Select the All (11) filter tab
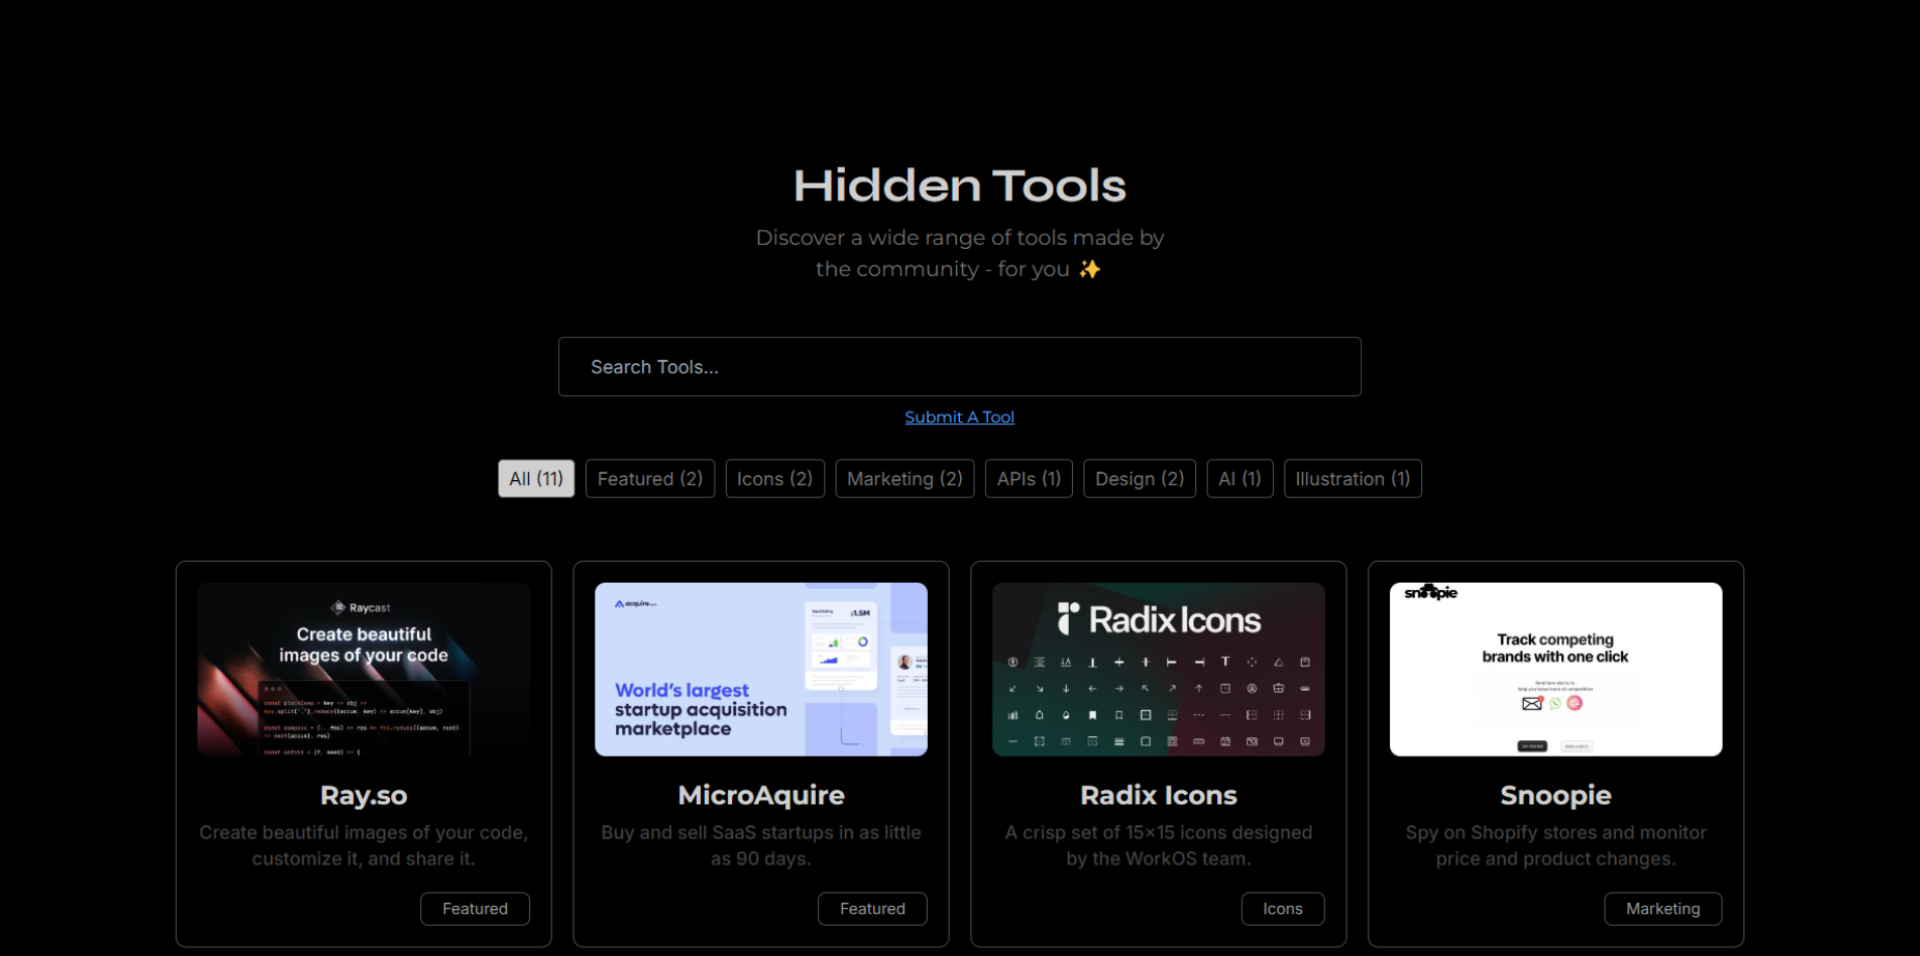Image resolution: width=1920 pixels, height=956 pixels. [x=535, y=478]
